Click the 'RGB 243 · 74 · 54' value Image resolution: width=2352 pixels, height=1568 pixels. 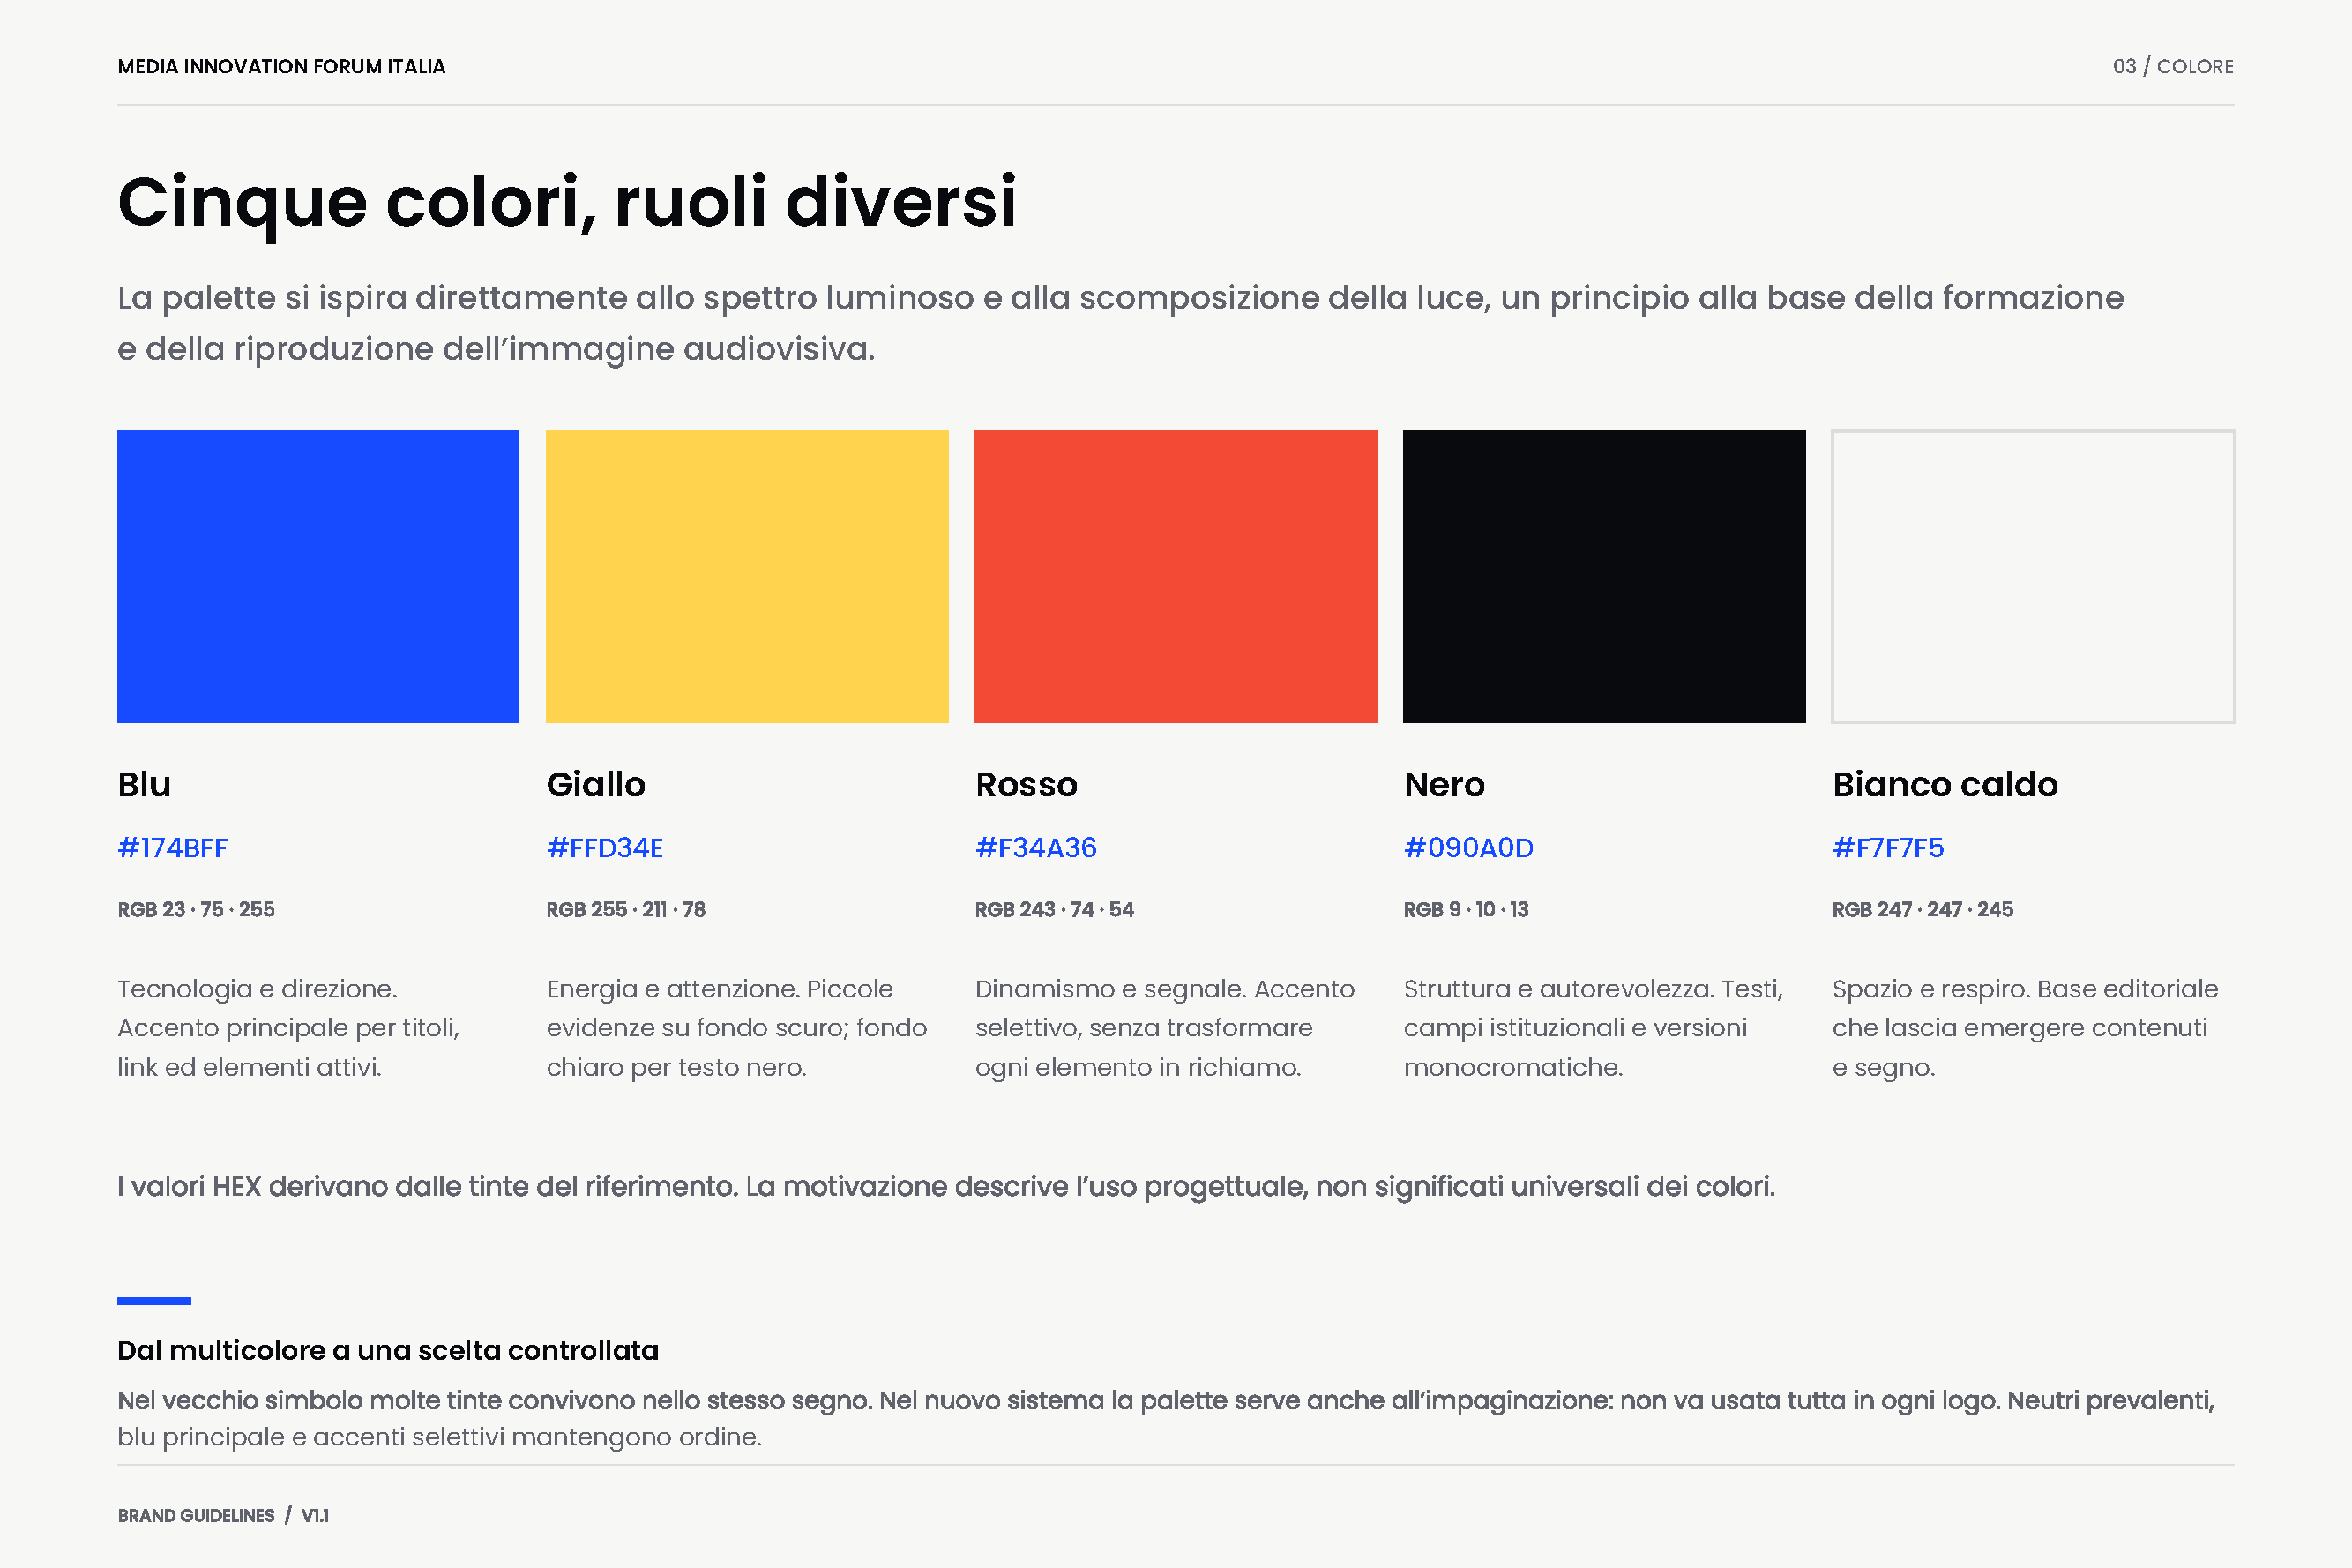click(1055, 909)
